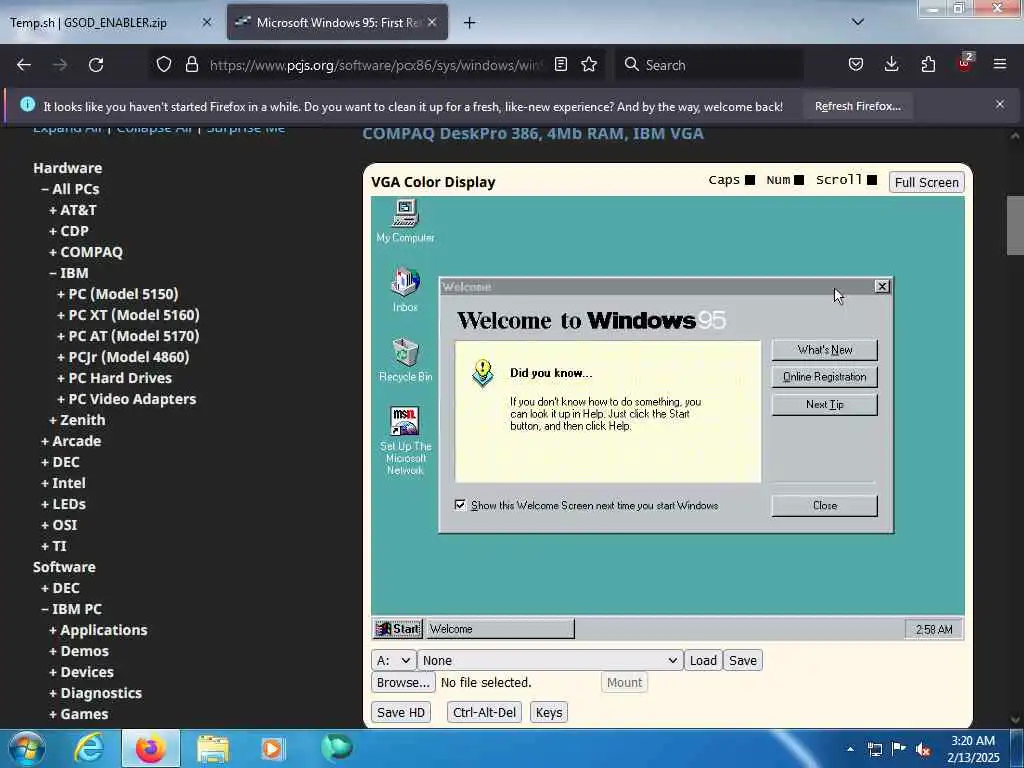Expand the OSI tree item
The height and width of the screenshot is (768, 1024).
(x=59, y=525)
